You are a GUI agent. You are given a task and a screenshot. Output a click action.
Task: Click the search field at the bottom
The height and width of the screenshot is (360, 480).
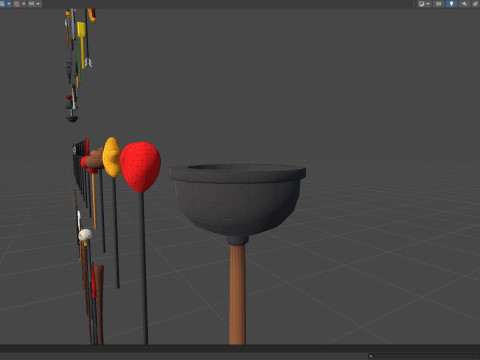point(424,356)
